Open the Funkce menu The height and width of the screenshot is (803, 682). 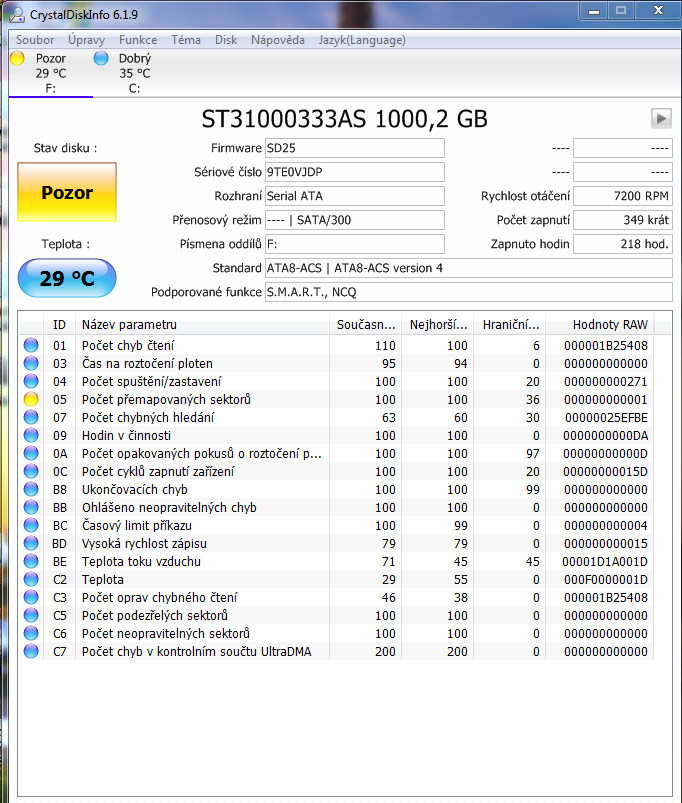[x=138, y=40]
